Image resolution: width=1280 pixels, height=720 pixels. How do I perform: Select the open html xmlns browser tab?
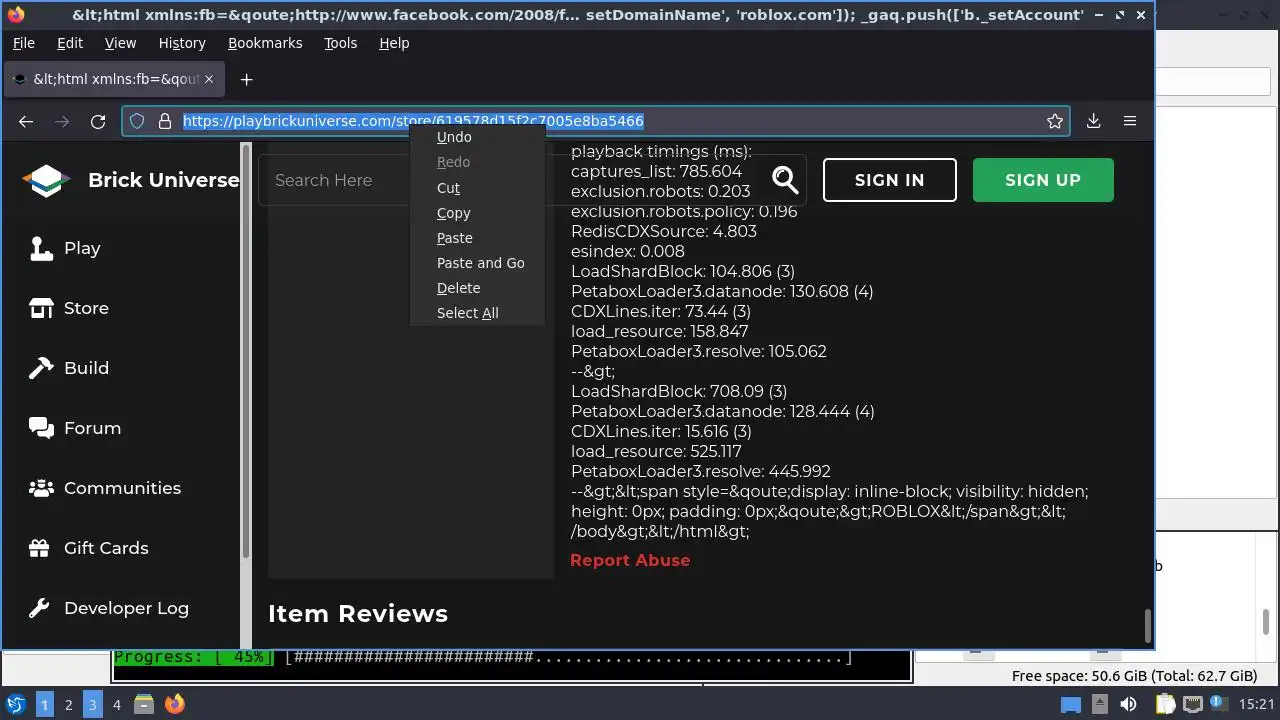point(116,79)
